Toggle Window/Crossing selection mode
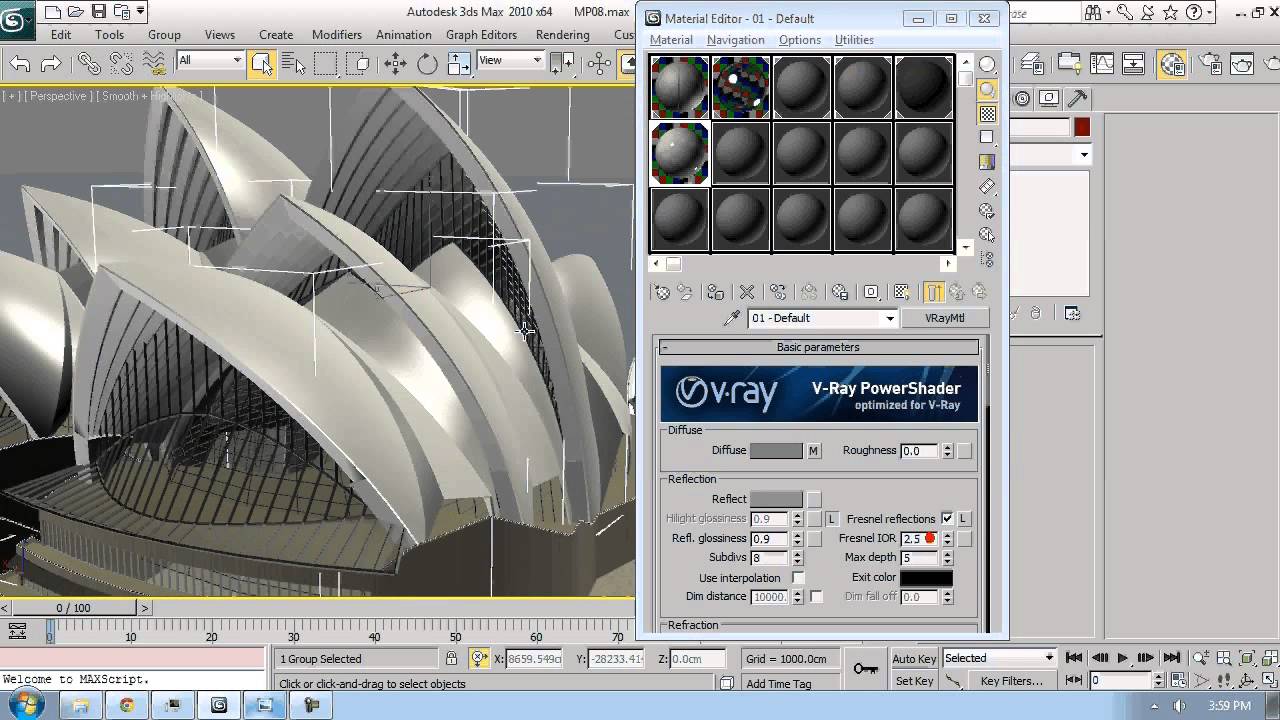Image resolution: width=1280 pixels, height=720 pixels. [x=360, y=64]
